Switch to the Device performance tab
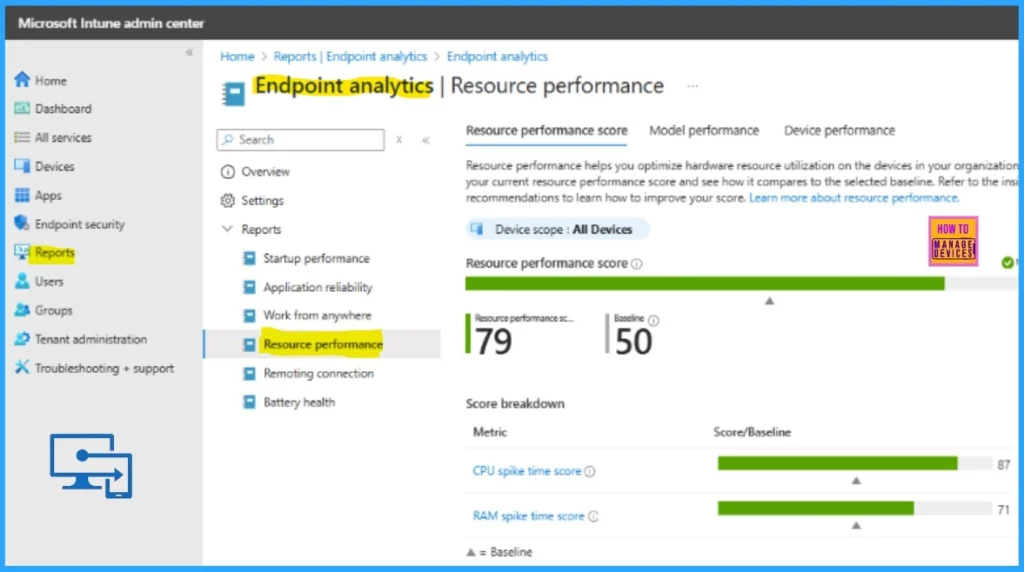The width and height of the screenshot is (1024, 572). point(839,131)
